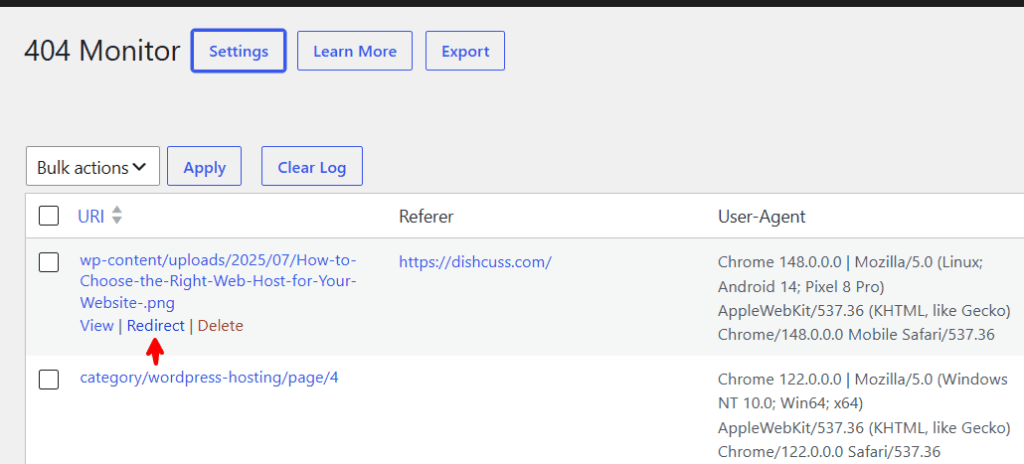1024x464 pixels.
Task: Delete the png URI log entry
Action: click(x=220, y=325)
